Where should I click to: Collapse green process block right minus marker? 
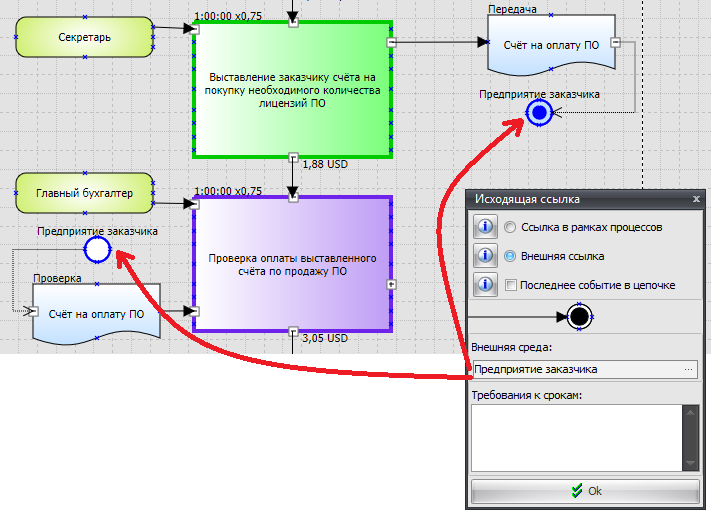[x=392, y=42]
